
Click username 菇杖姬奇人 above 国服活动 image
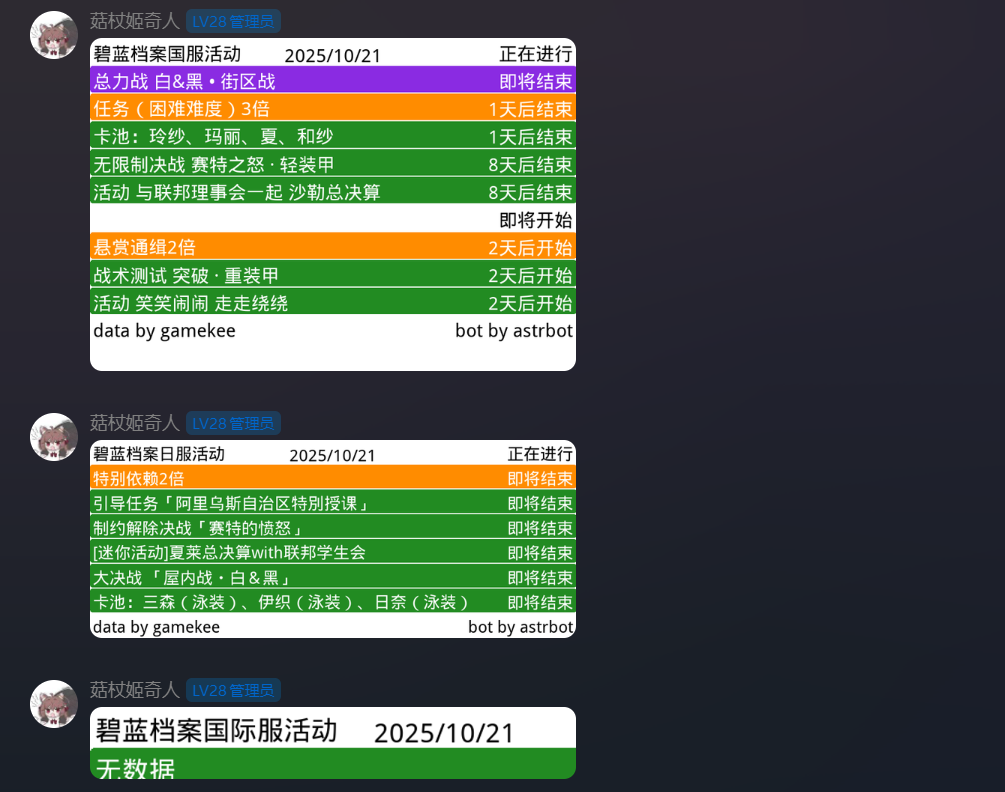pyautogui.click(x=135, y=21)
